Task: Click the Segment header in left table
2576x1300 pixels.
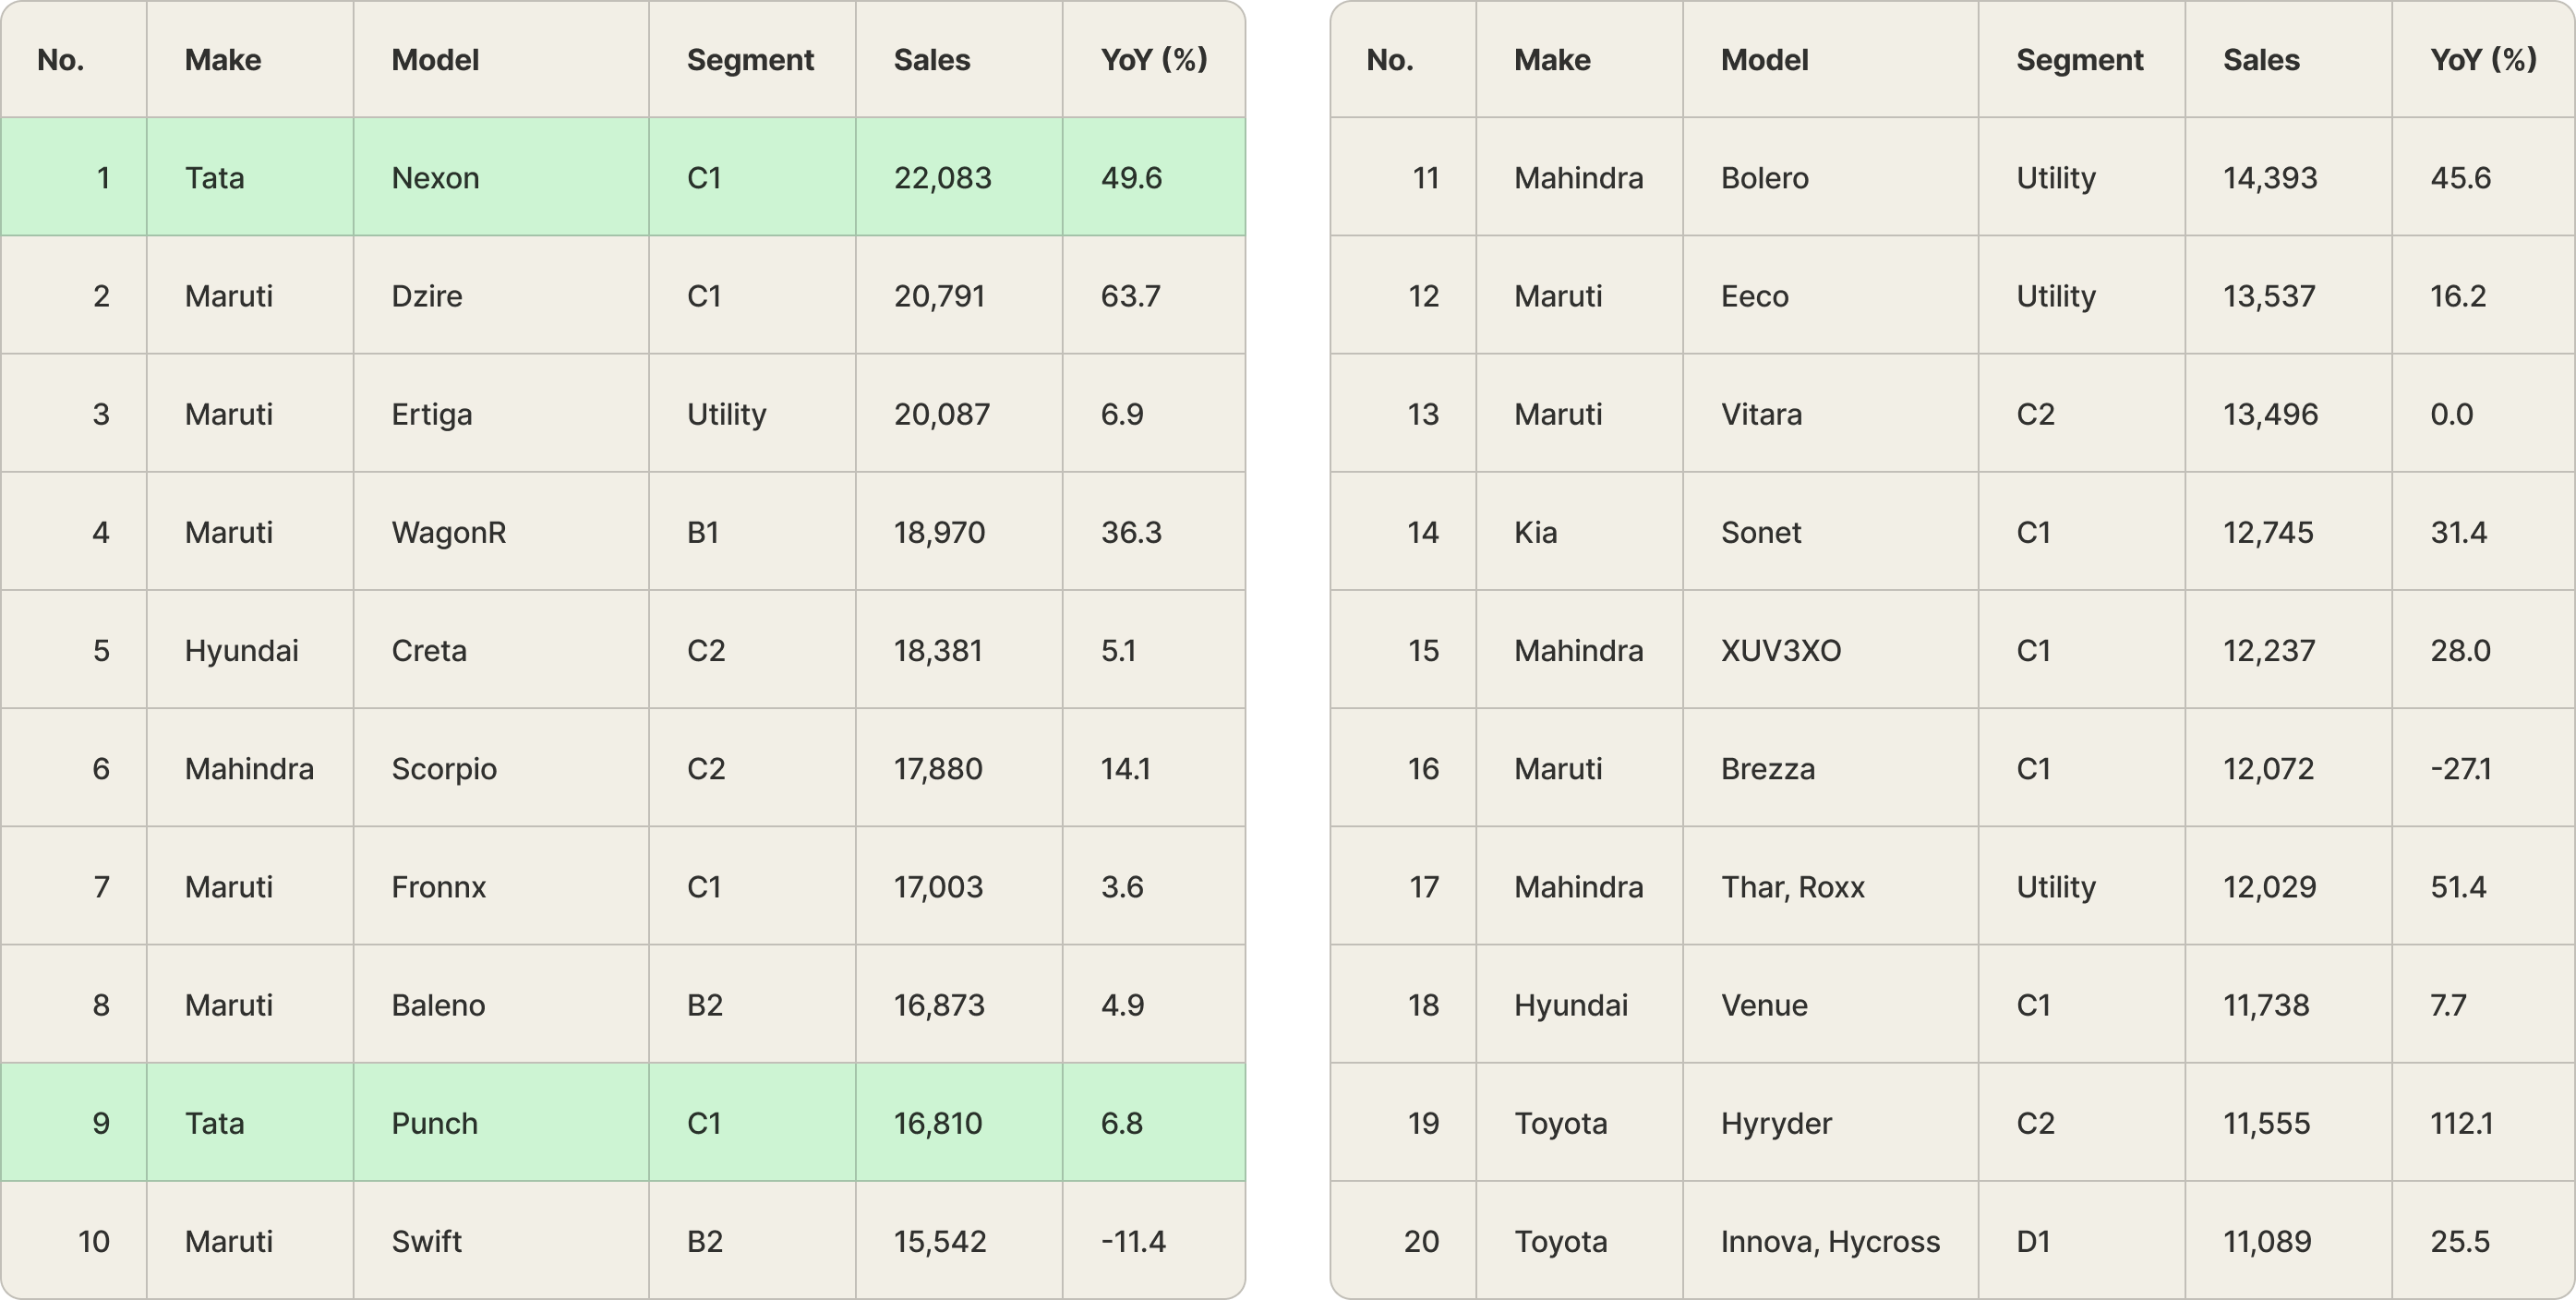Action: point(750,60)
